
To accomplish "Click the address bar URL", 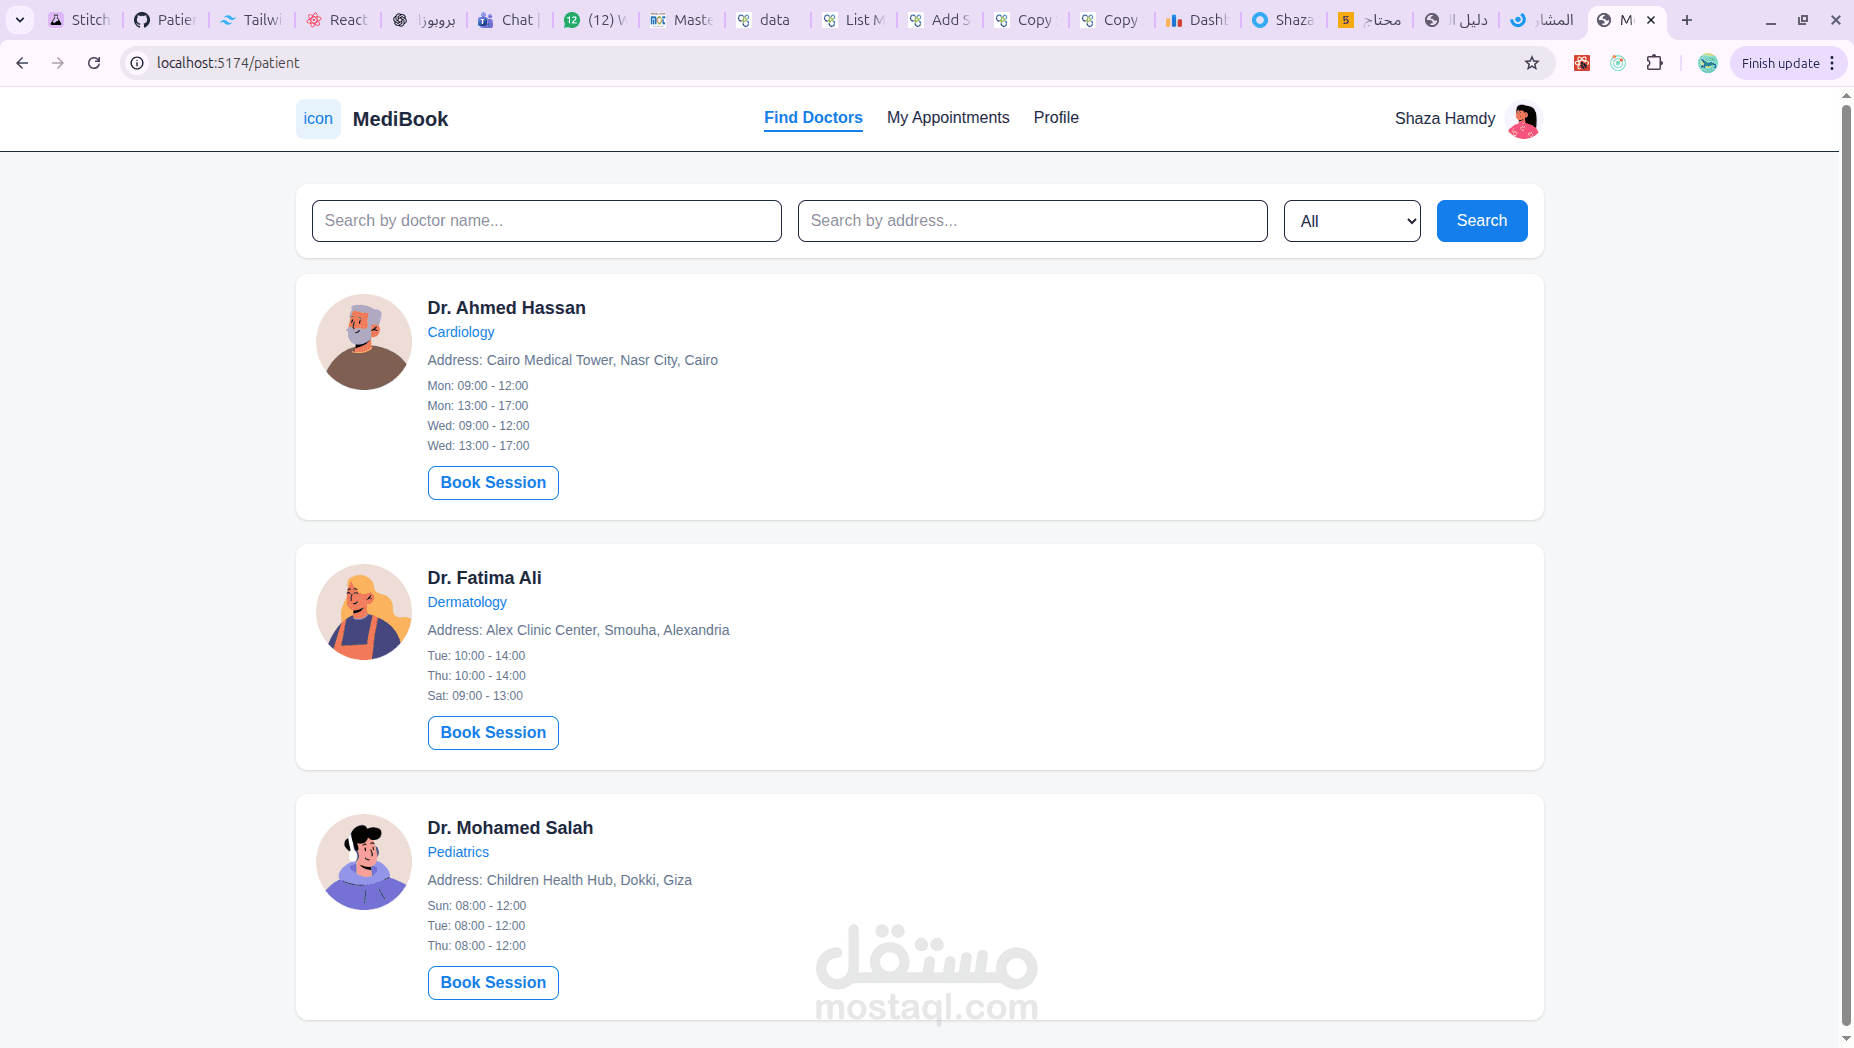I will click(x=228, y=63).
